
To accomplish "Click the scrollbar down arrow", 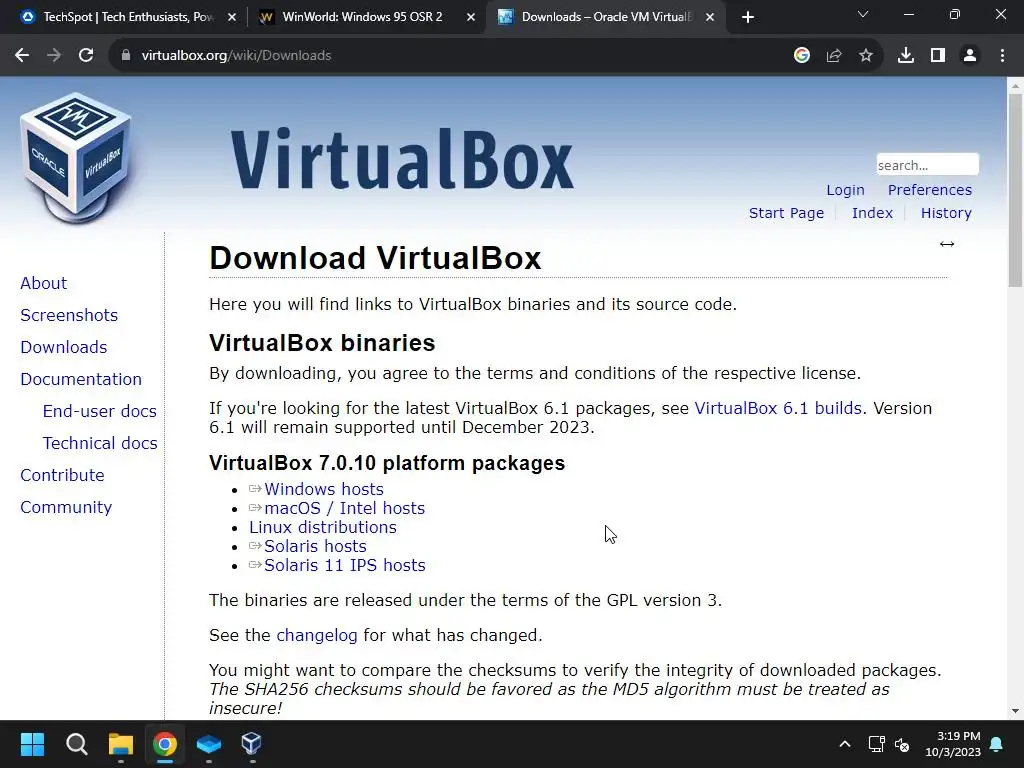I will pyautogui.click(x=1015, y=711).
